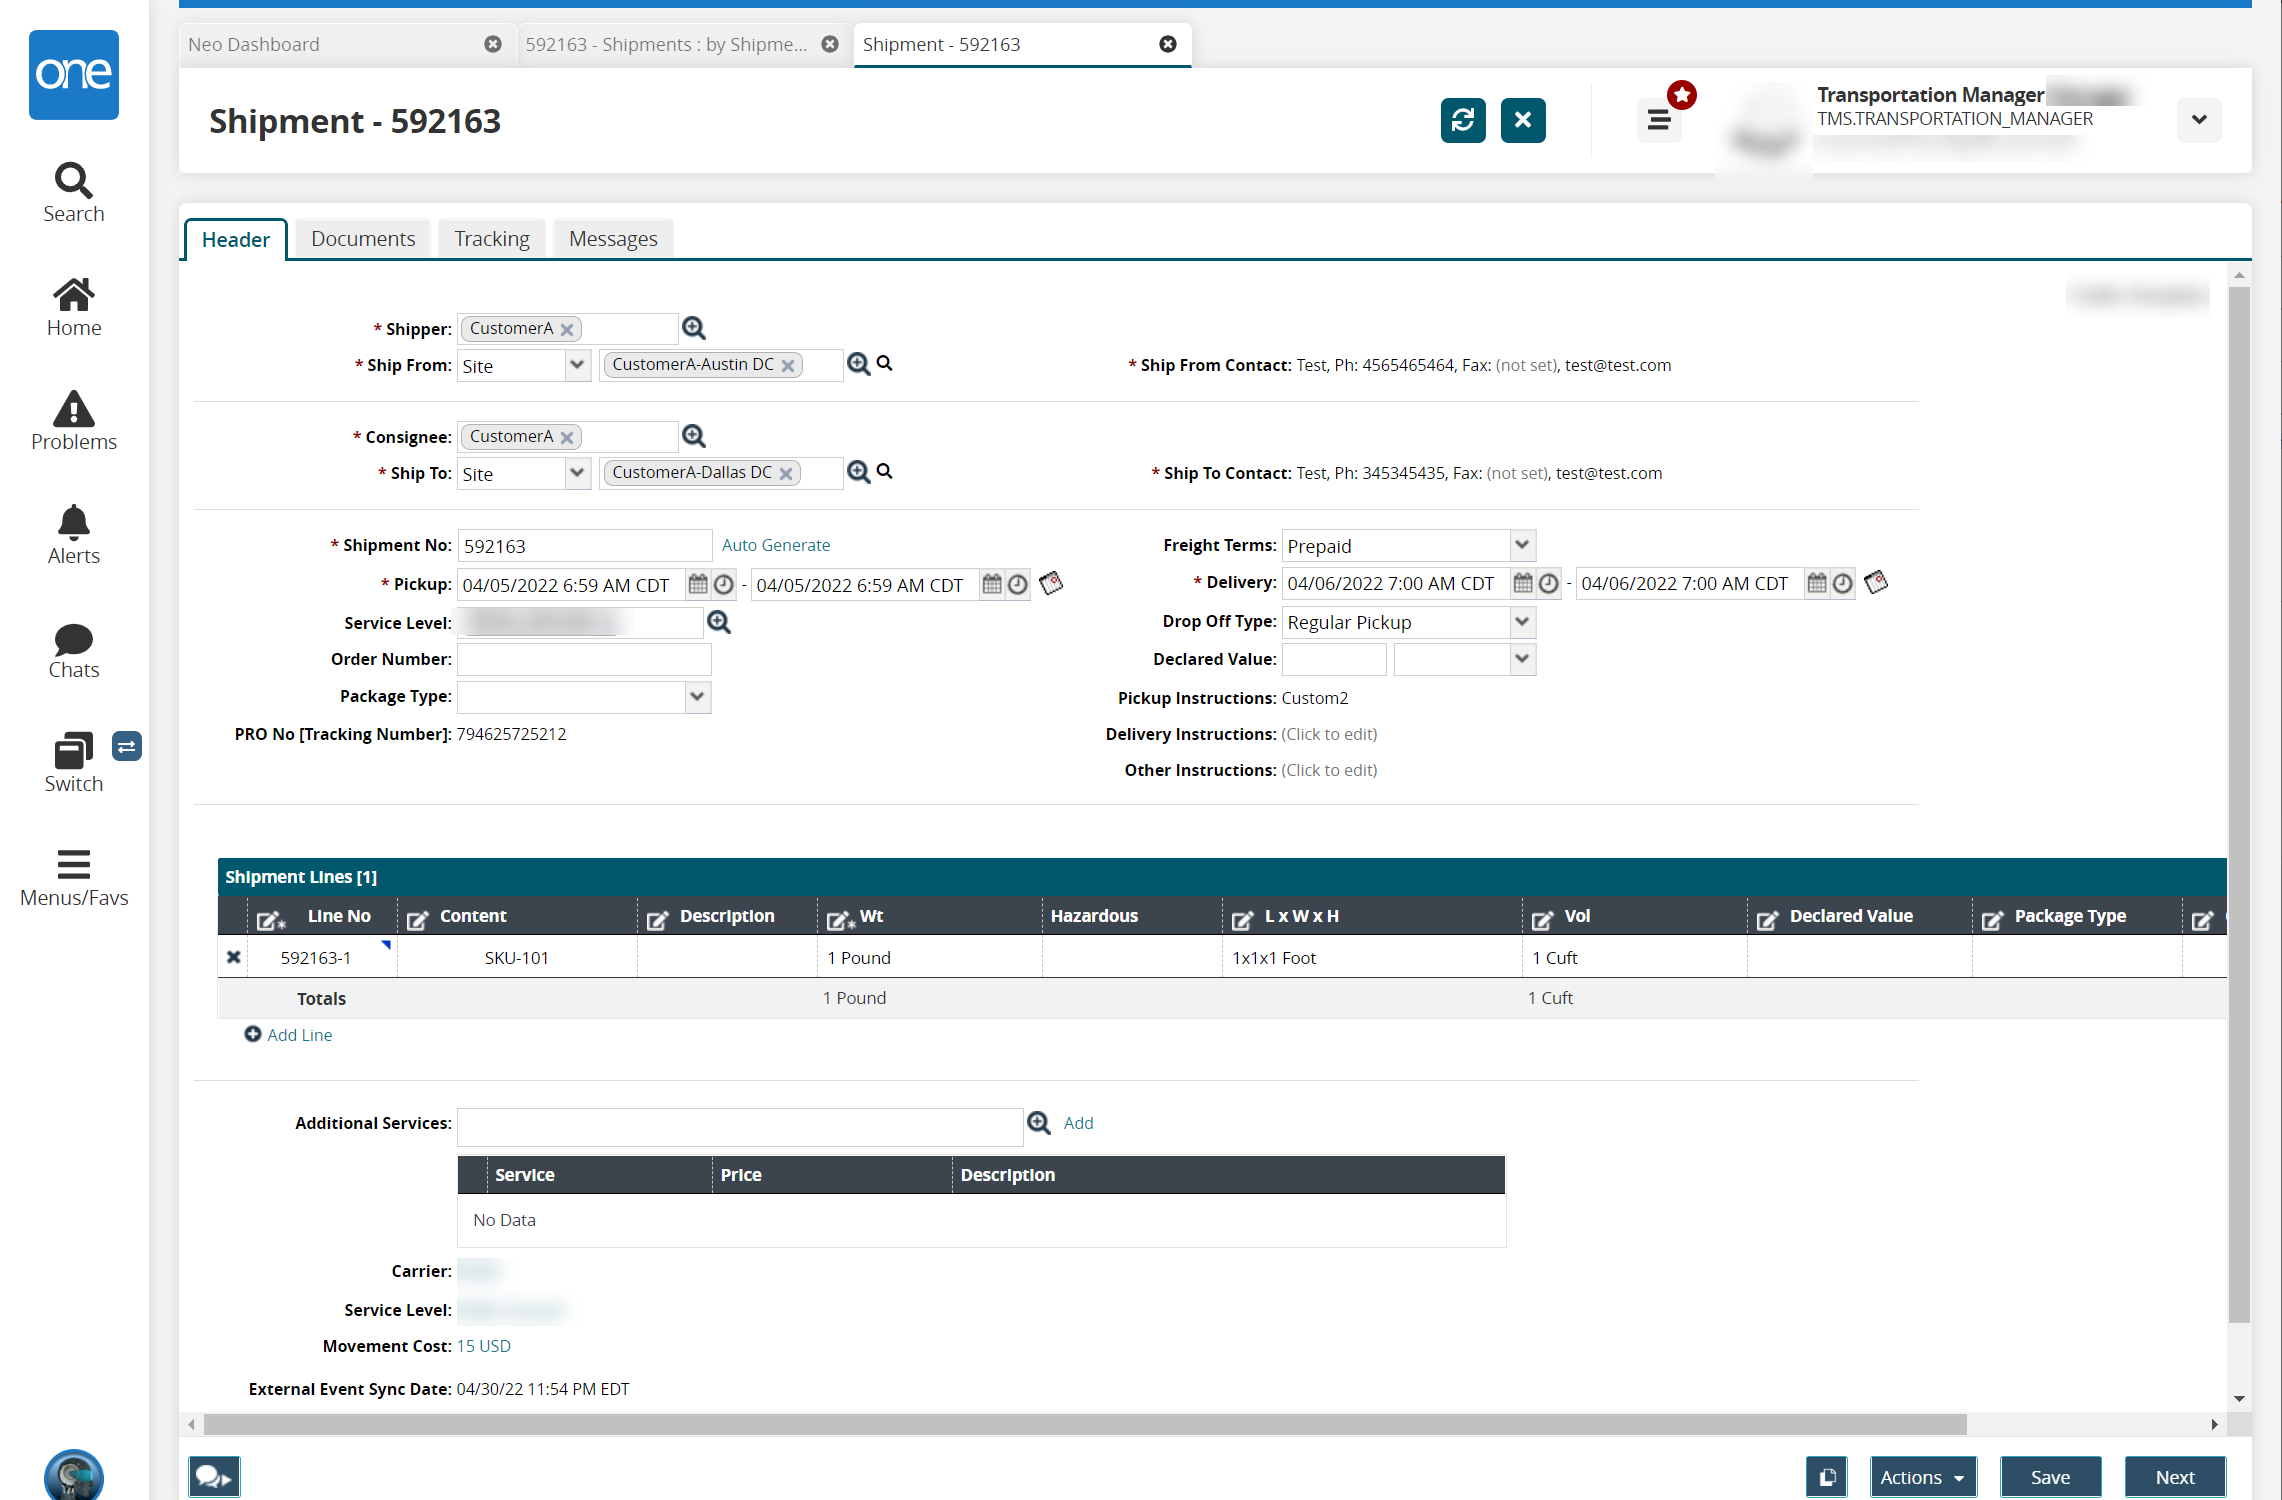Click Add Line to shipment lines

click(x=288, y=1033)
